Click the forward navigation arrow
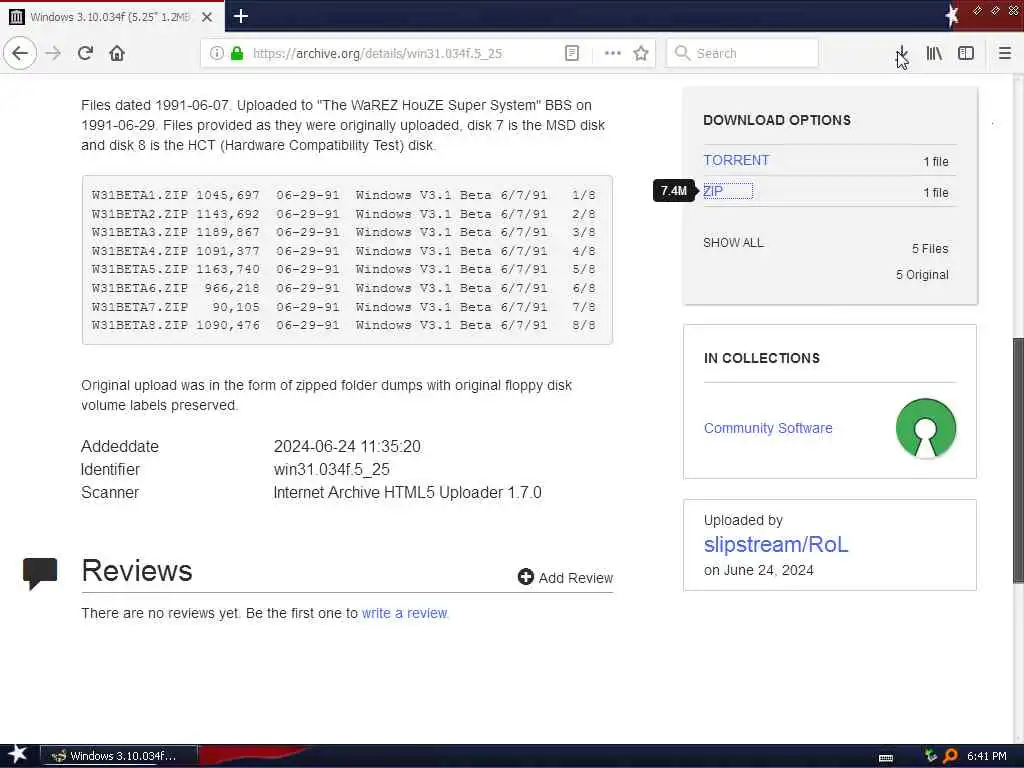1024x768 pixels. click(53, 53)
